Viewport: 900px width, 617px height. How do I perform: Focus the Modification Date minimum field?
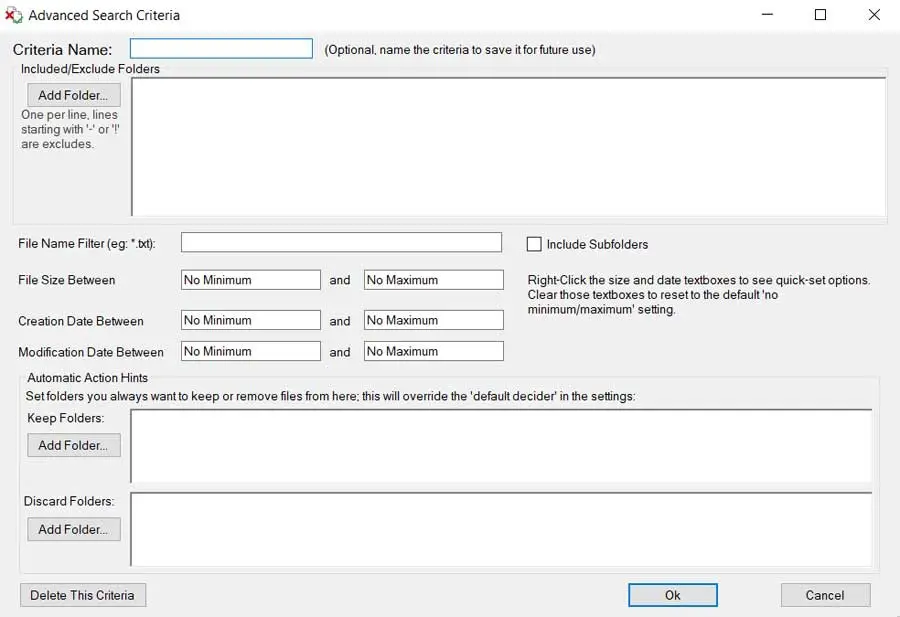pos(251,351)
